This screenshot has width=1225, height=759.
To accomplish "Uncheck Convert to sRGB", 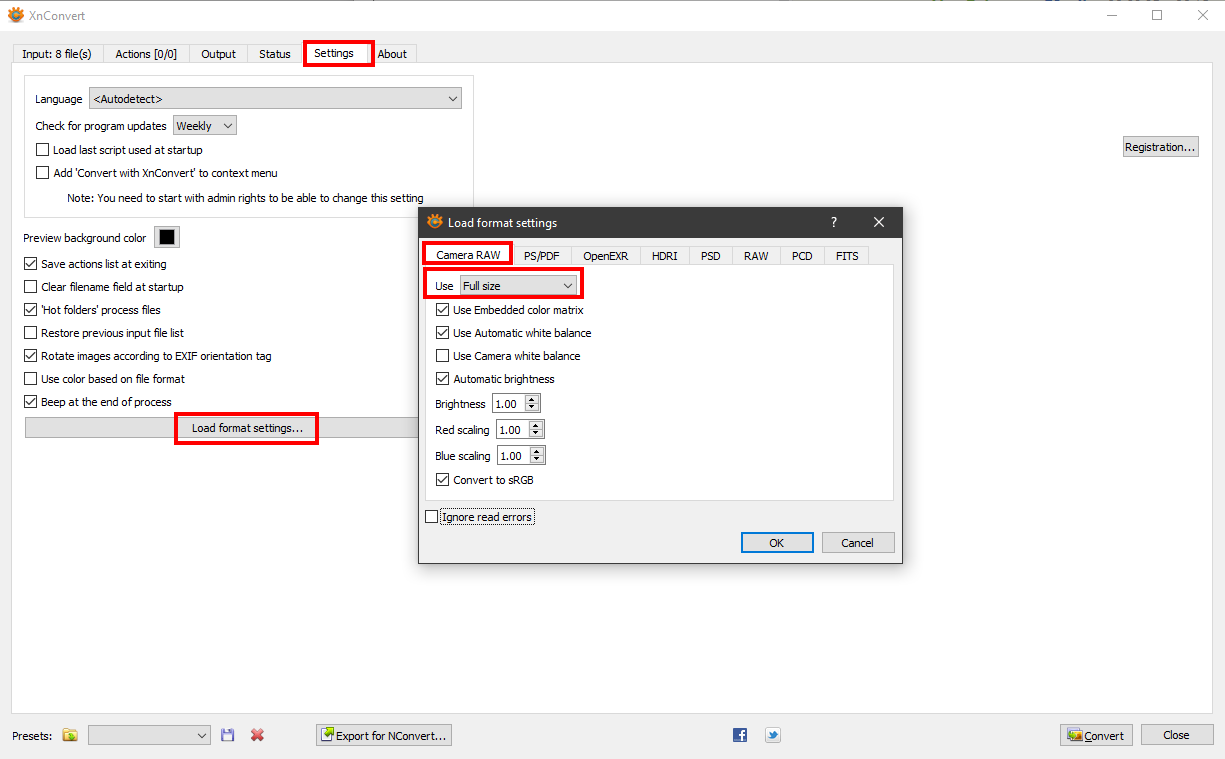I will tap(443, 480).
